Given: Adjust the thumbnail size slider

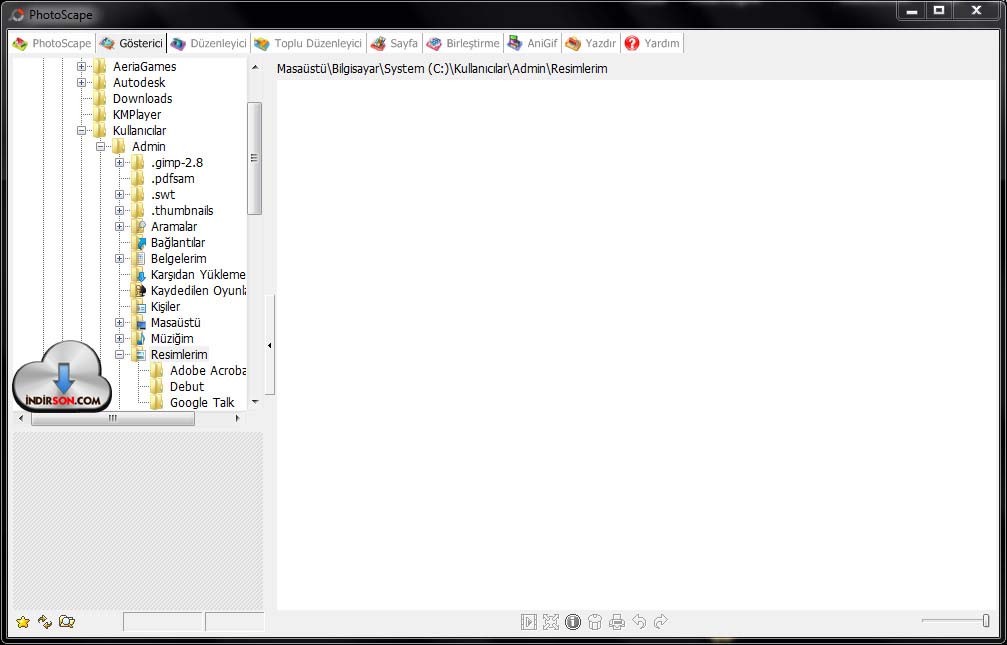Looking at the screenshot, I should [986, 621].
